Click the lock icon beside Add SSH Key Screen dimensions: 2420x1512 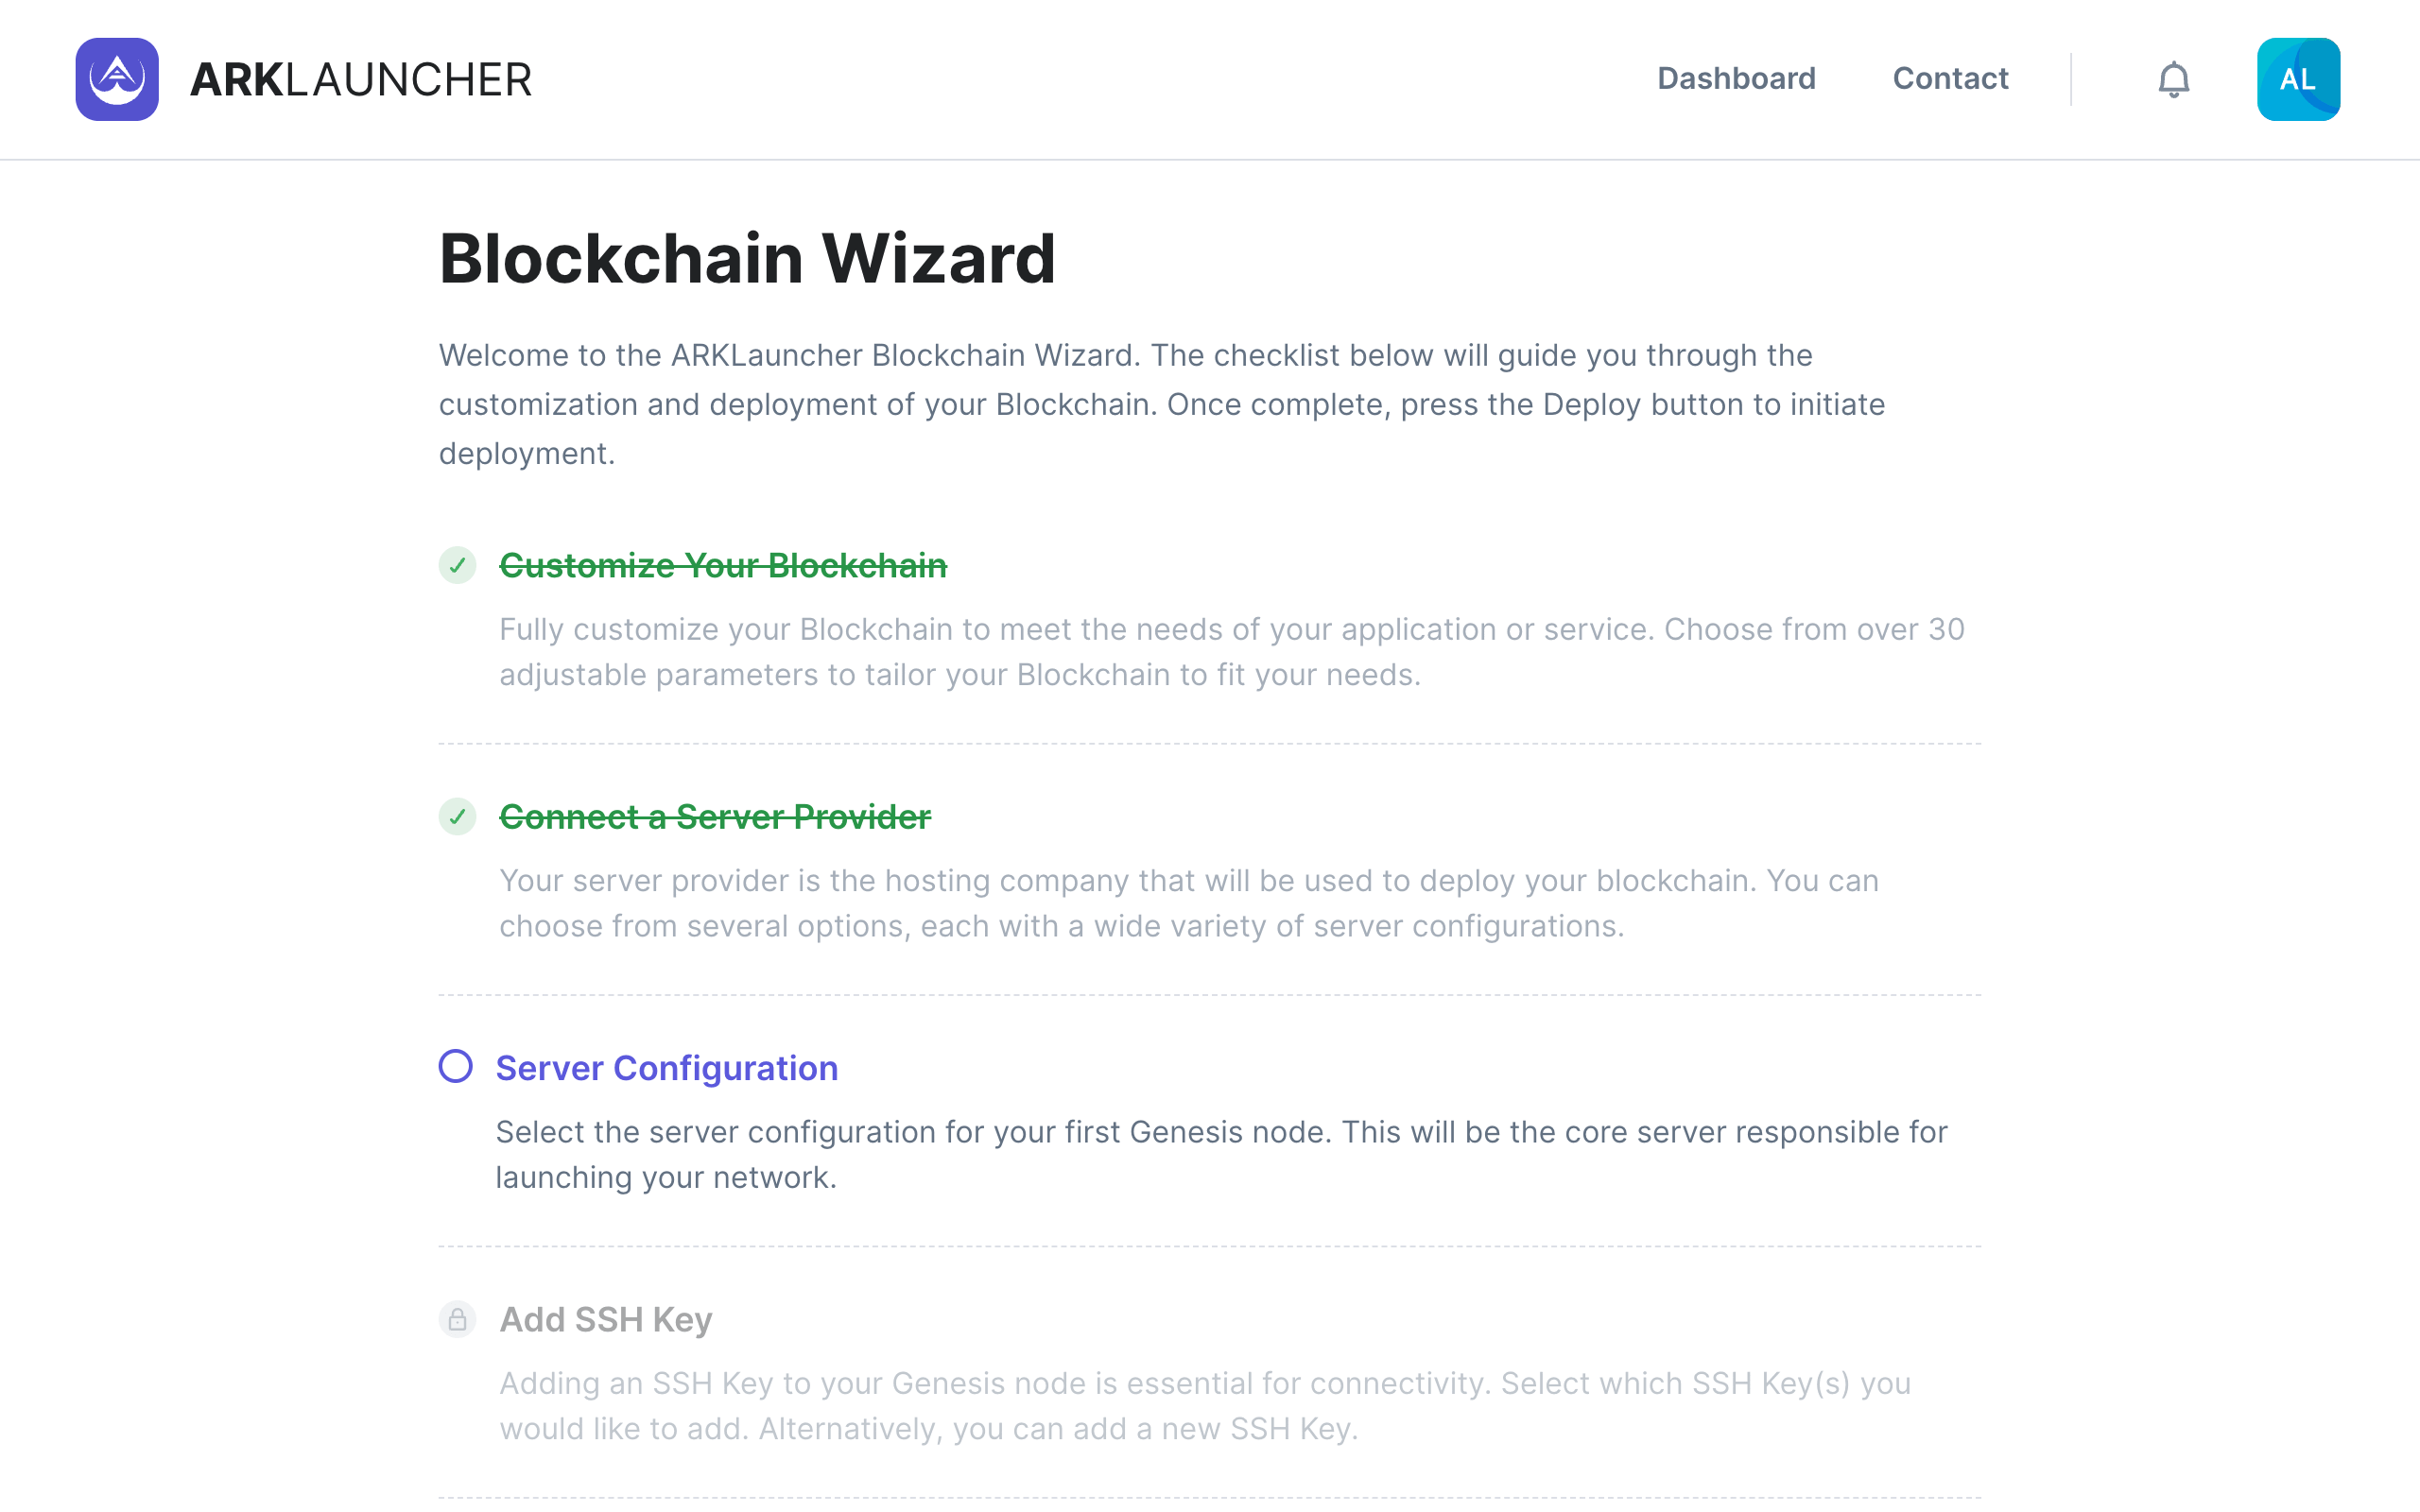[x=457, y=1320]
